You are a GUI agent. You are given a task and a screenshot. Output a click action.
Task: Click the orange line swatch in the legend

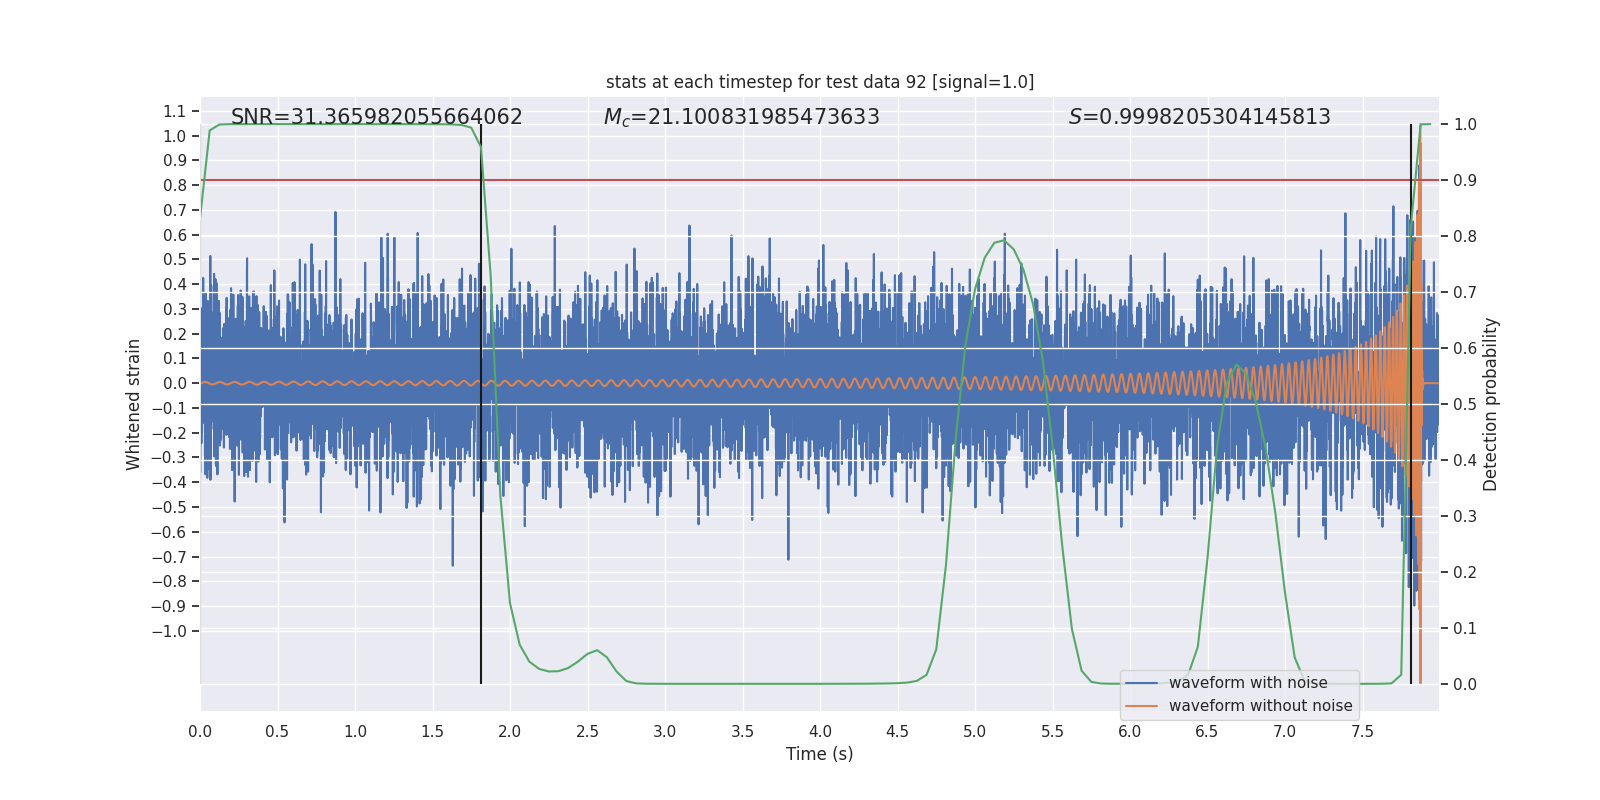(x=1141, y=706)
